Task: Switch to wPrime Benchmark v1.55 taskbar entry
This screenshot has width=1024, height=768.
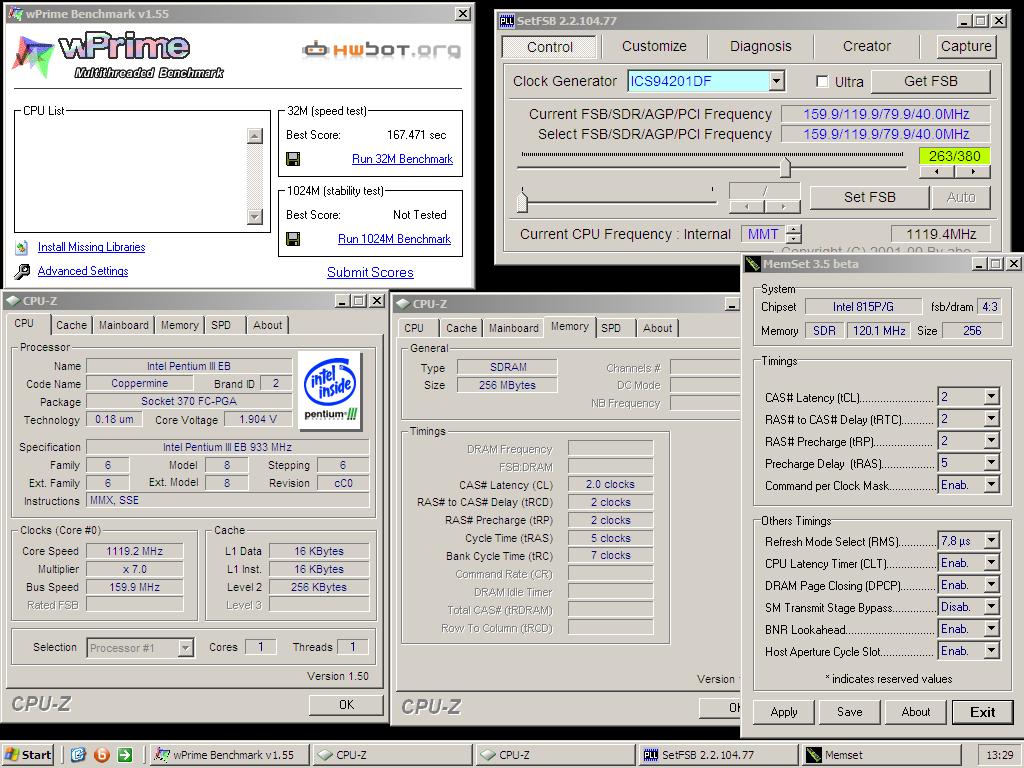Action: (x=229, y=755)
